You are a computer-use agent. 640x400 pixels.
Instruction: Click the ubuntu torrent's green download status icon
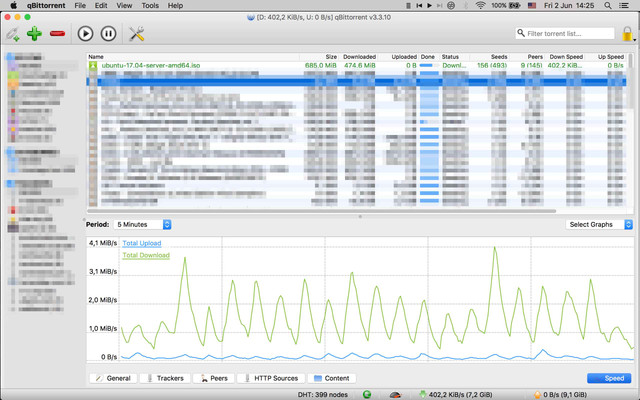(93, 65)
